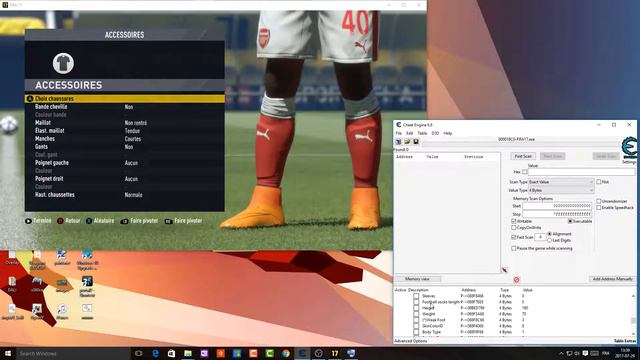The width and height of the screenshot is (640, 360).
Task: Click Add Address Manually button
Action: pyautogui.click(x=612, y=279)
